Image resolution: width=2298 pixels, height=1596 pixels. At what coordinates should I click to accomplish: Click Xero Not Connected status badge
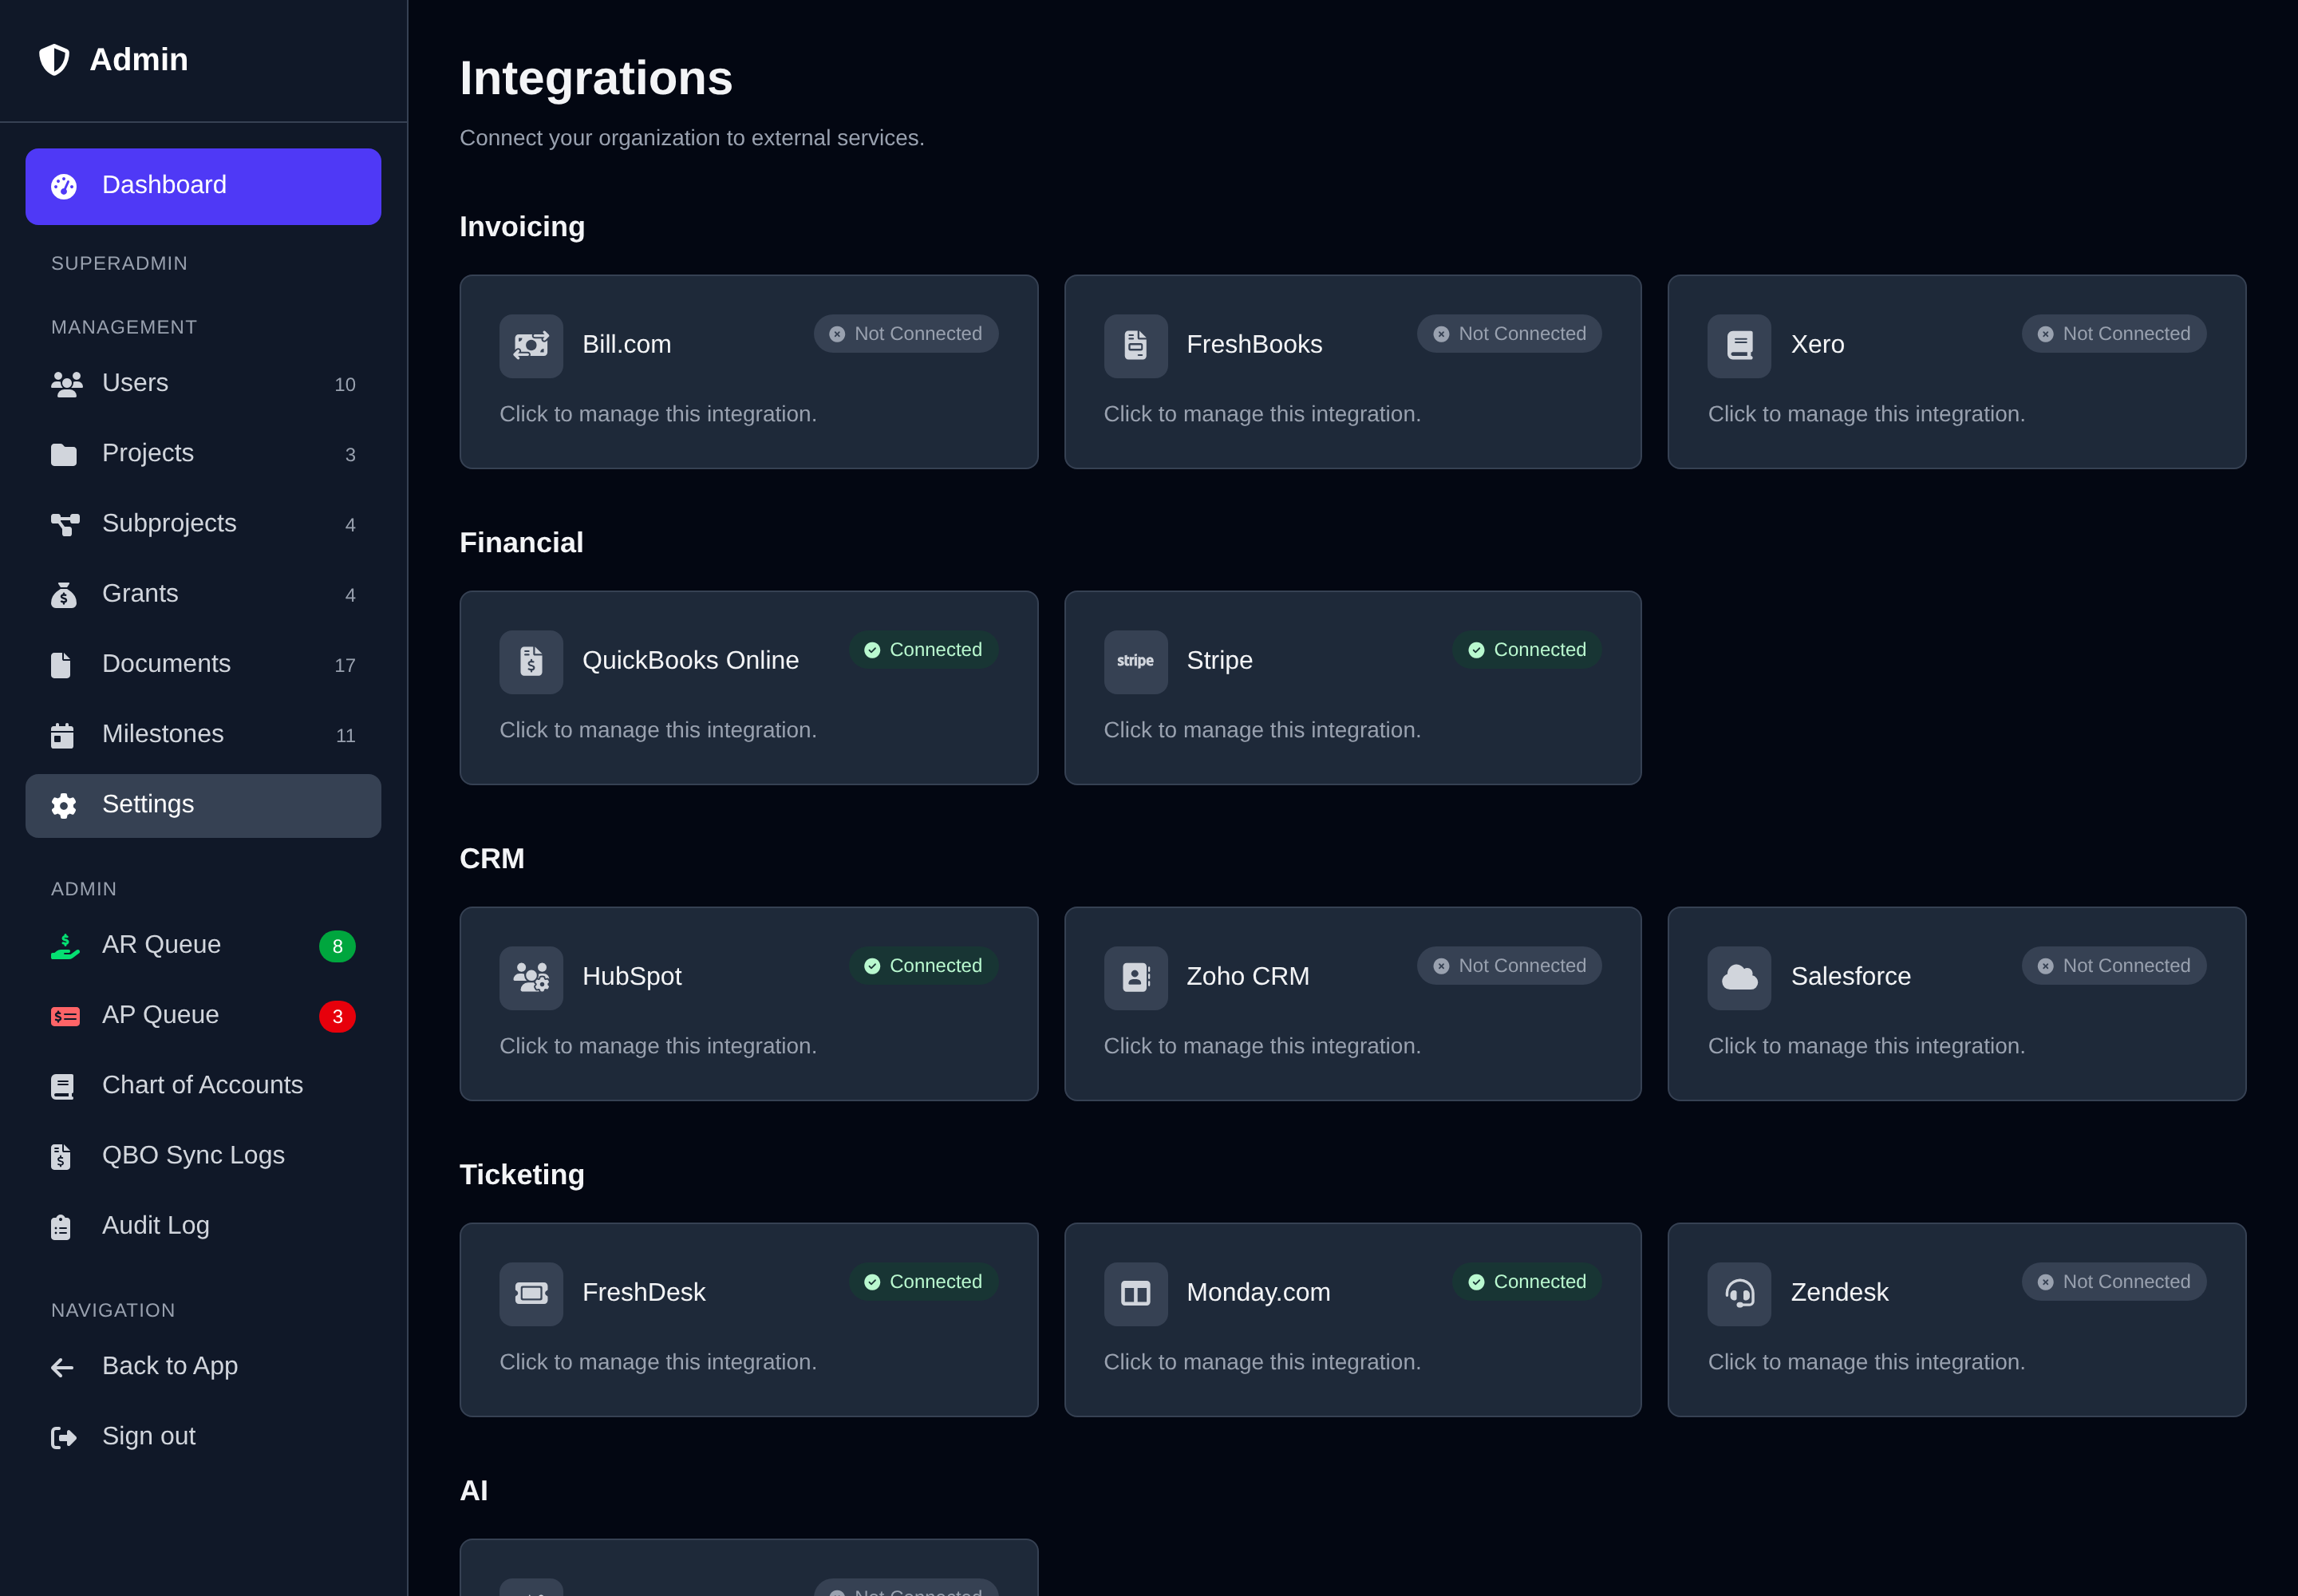tap(2114, 334)
